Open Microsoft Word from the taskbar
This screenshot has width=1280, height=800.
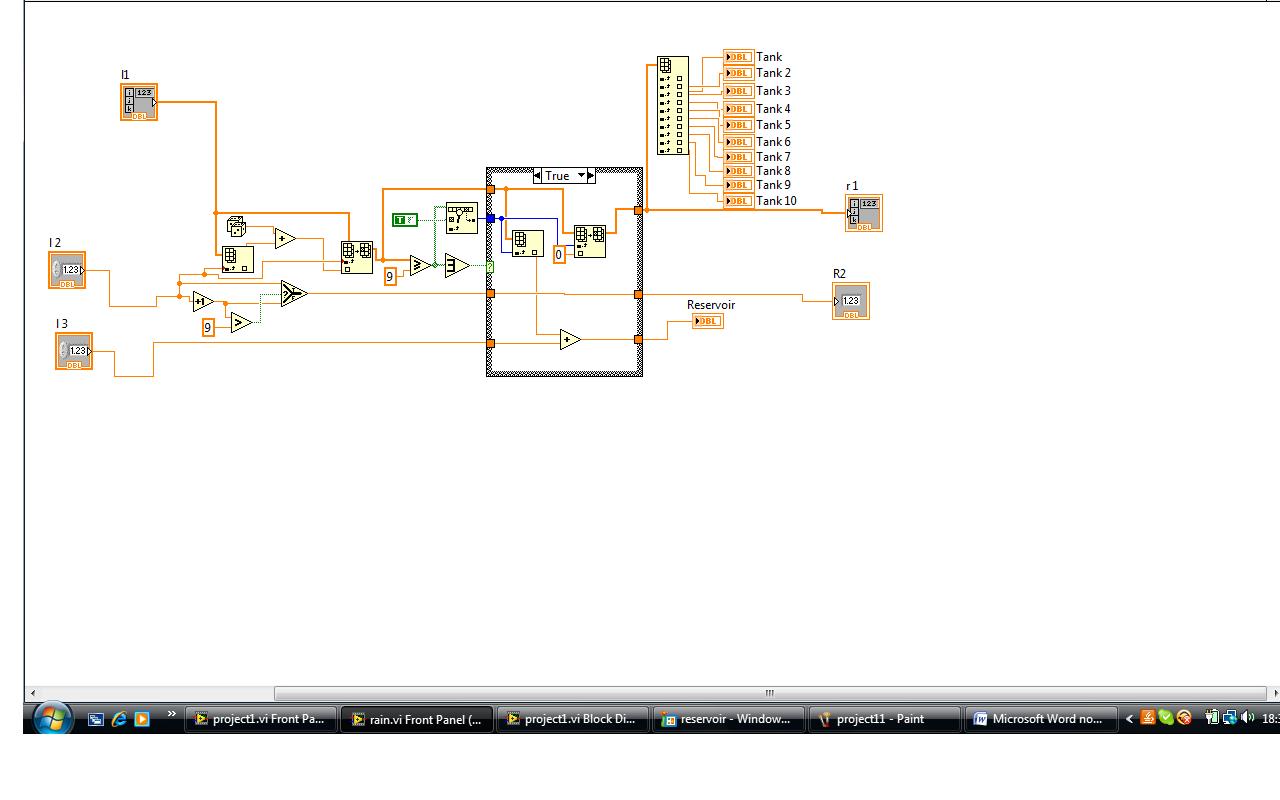1039,719
